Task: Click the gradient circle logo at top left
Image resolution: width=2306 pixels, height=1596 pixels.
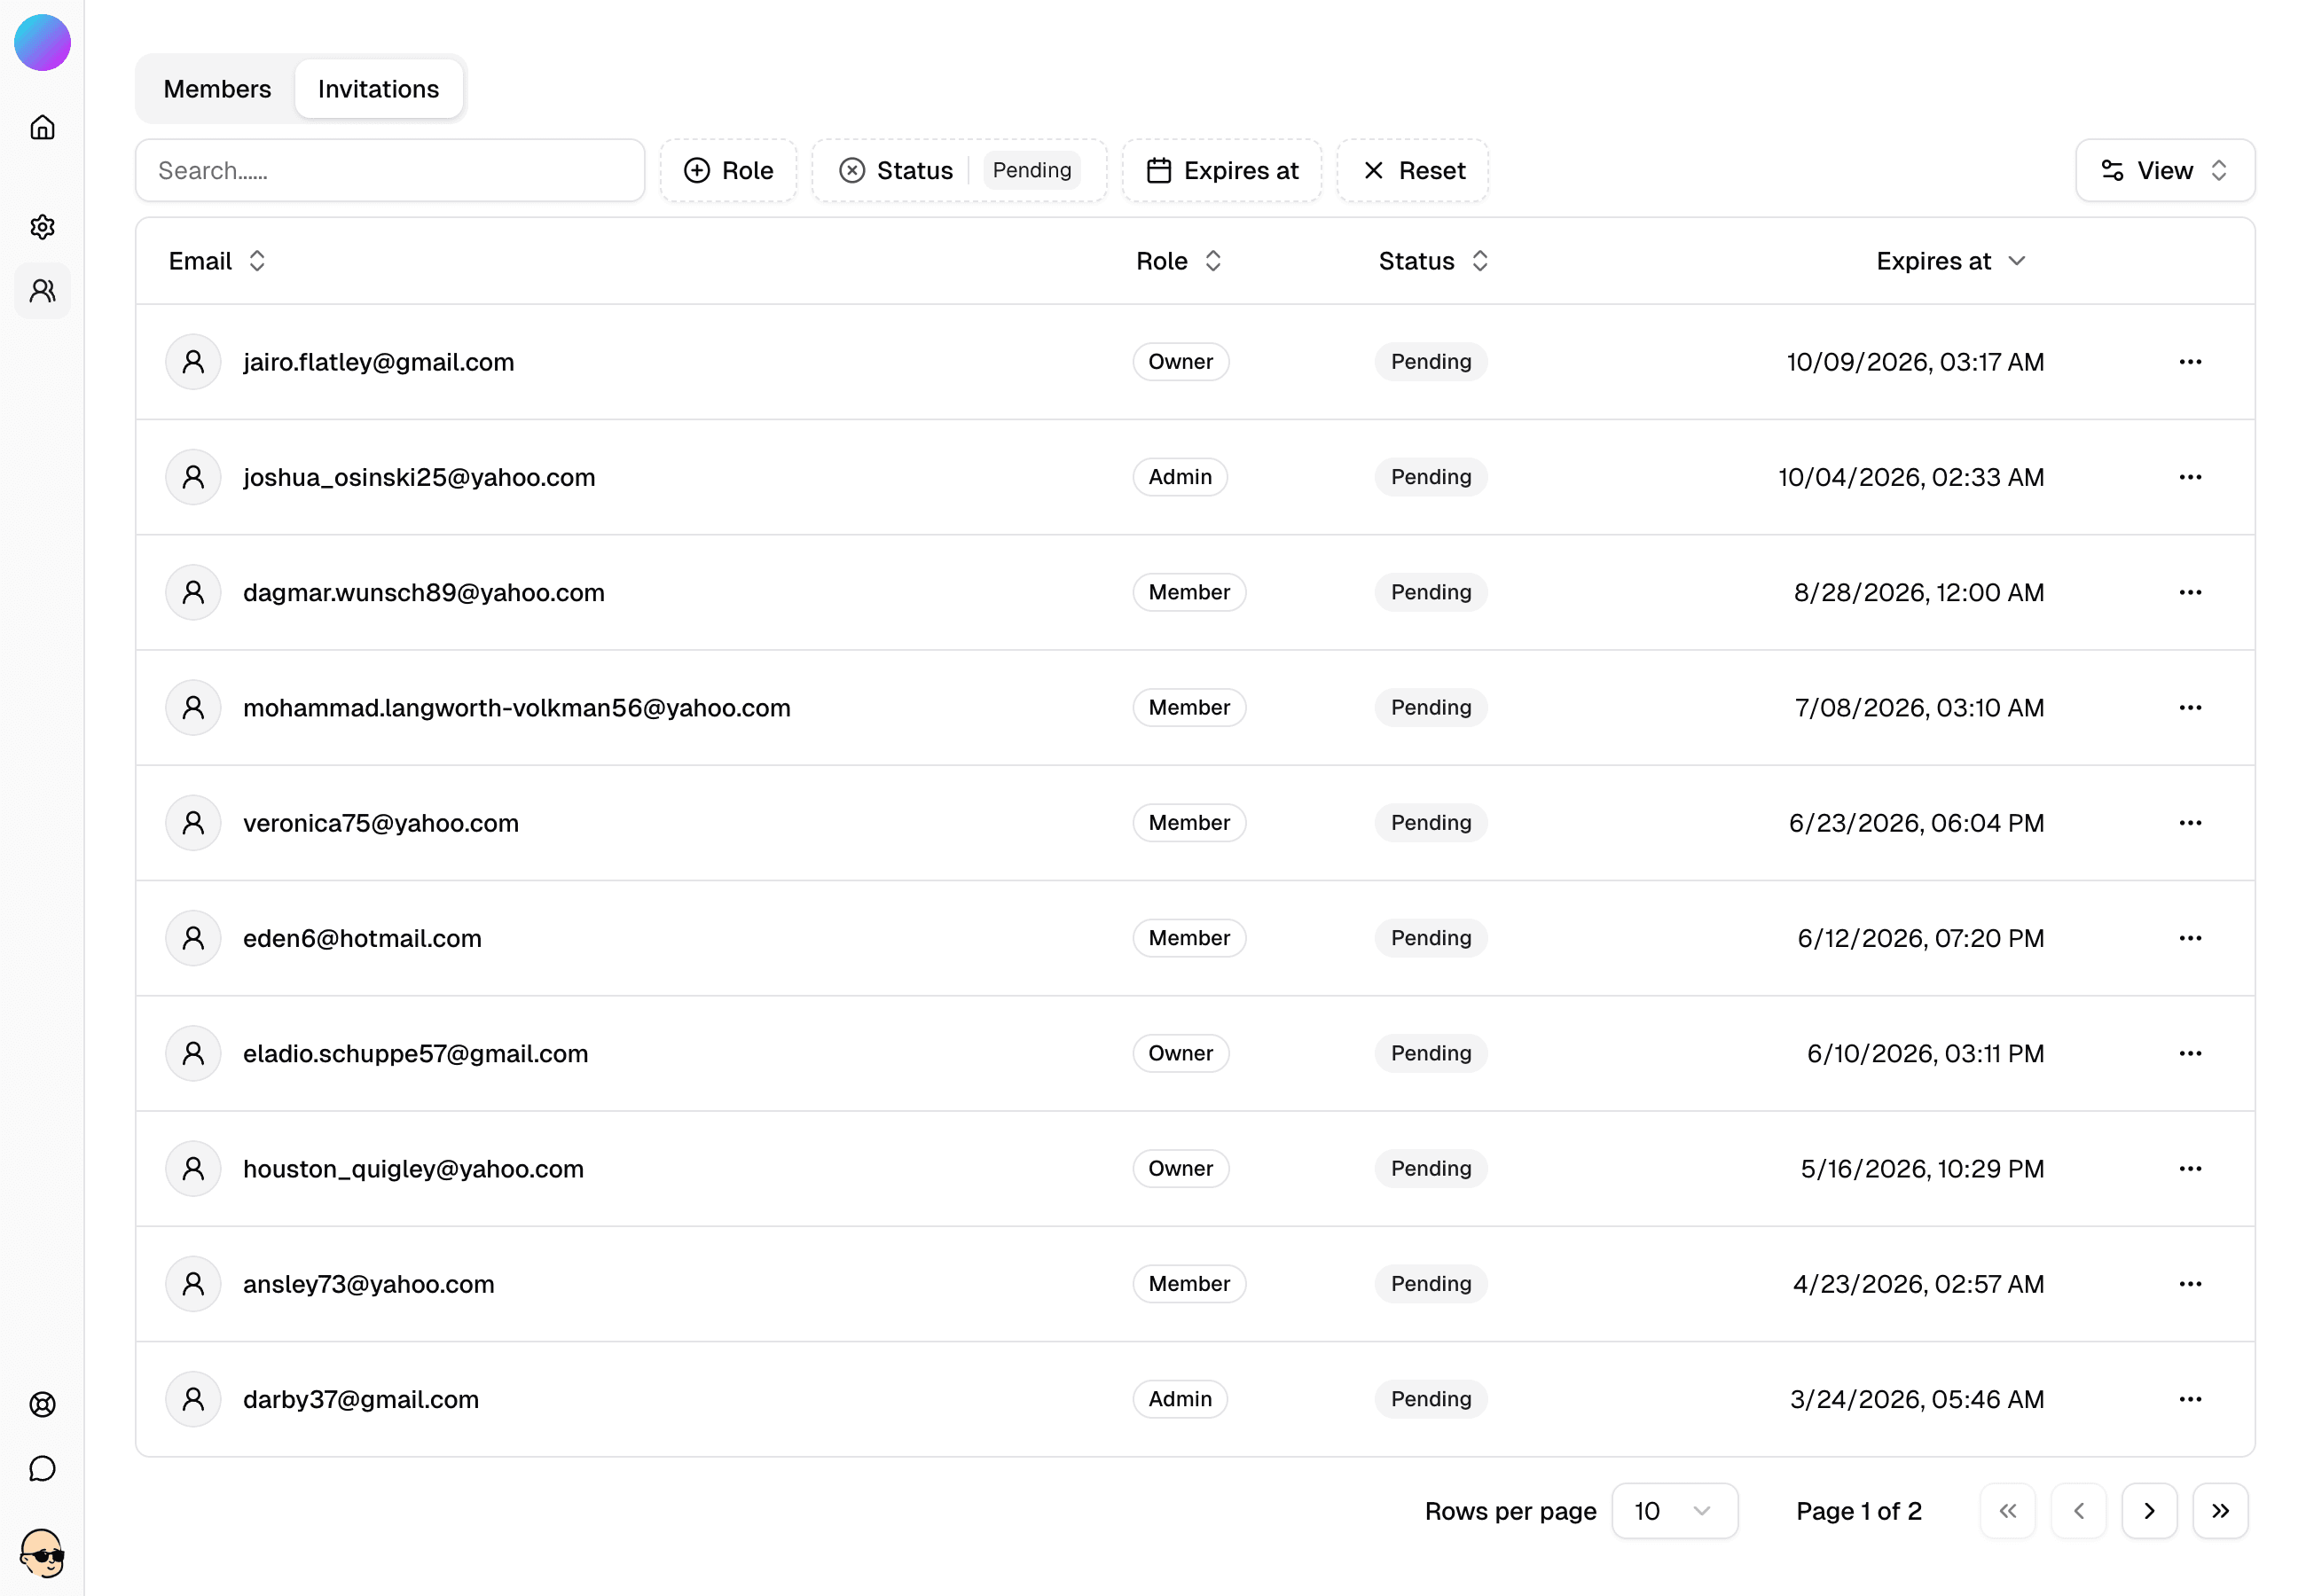Action: [x=42, y=42]
